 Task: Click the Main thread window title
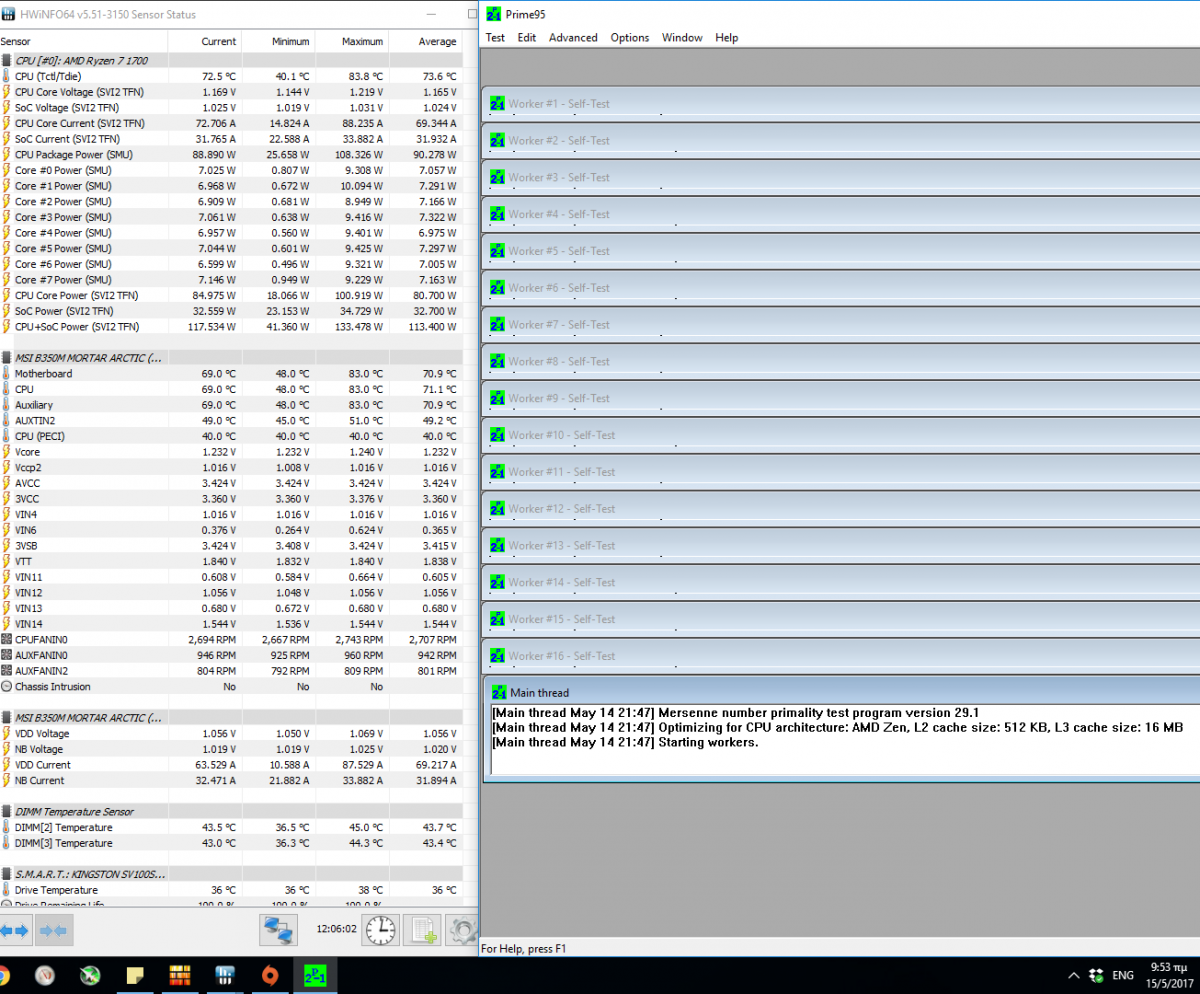click(540, 693)
